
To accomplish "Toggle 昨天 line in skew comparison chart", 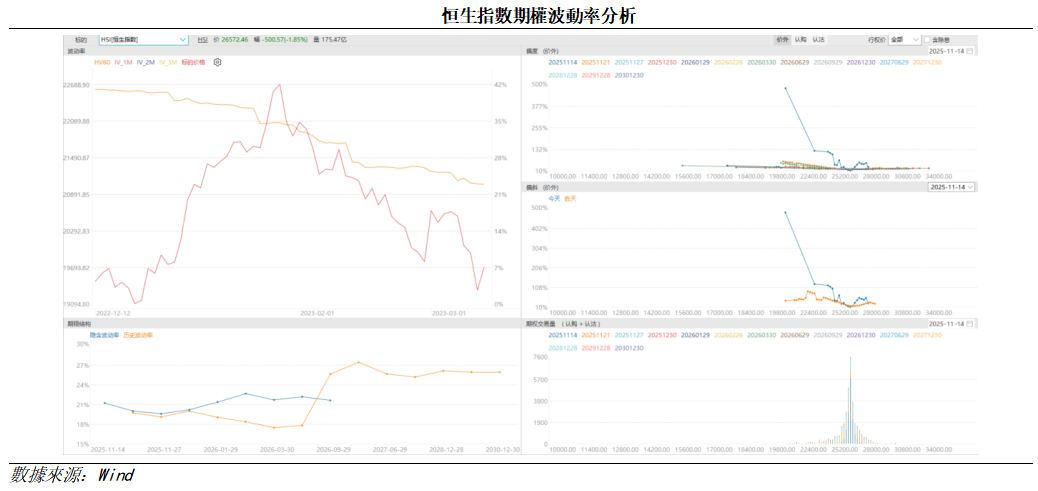I will coord(571,198).
